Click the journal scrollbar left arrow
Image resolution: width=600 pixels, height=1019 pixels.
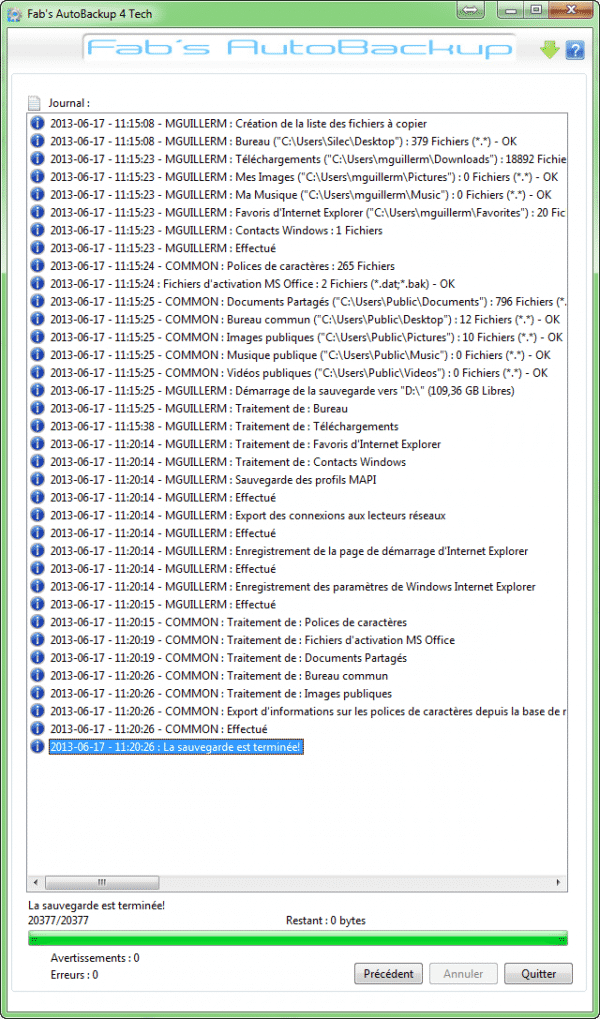pyautogui.click(x=34, y=883)
